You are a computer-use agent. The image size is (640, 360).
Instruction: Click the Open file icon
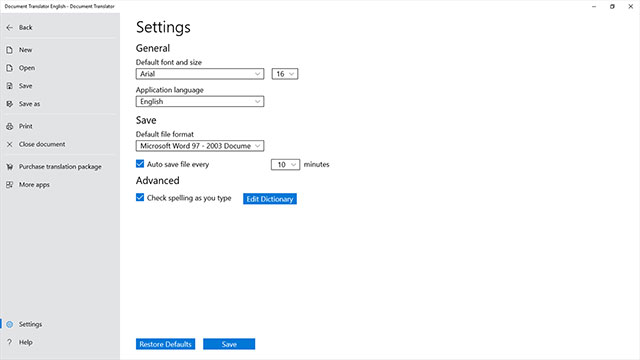9,68
